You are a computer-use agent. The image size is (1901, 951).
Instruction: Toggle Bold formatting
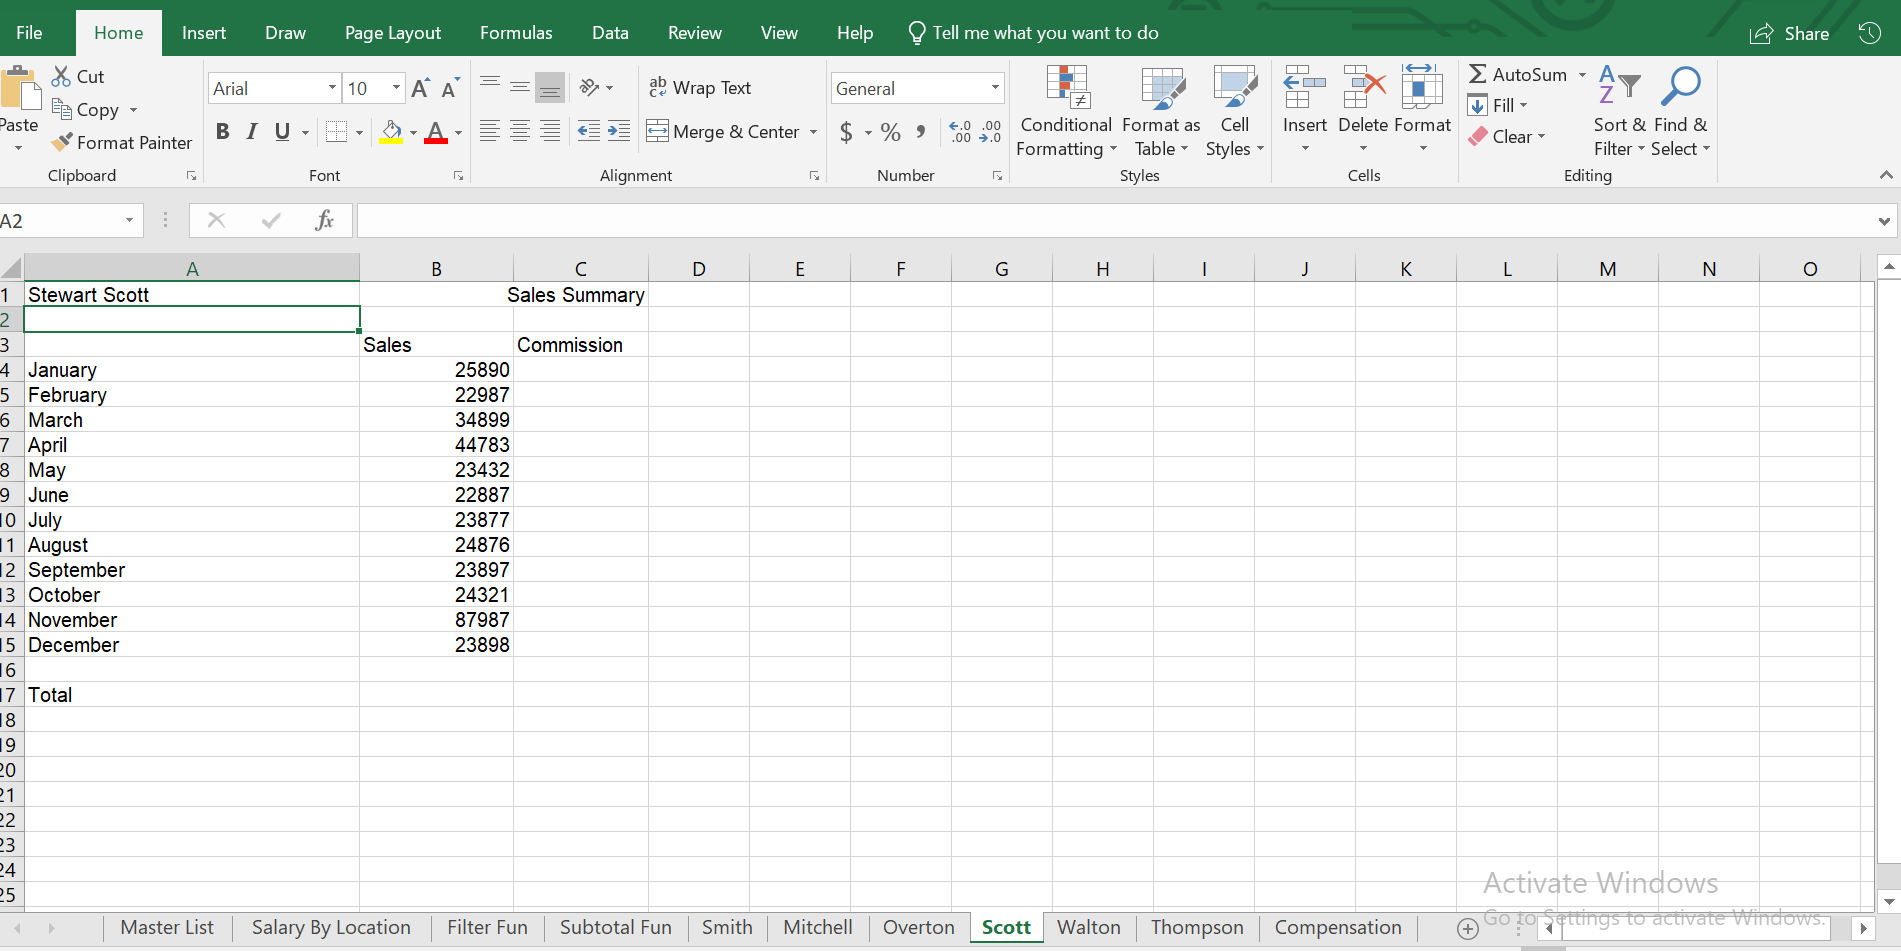point(222,132)
